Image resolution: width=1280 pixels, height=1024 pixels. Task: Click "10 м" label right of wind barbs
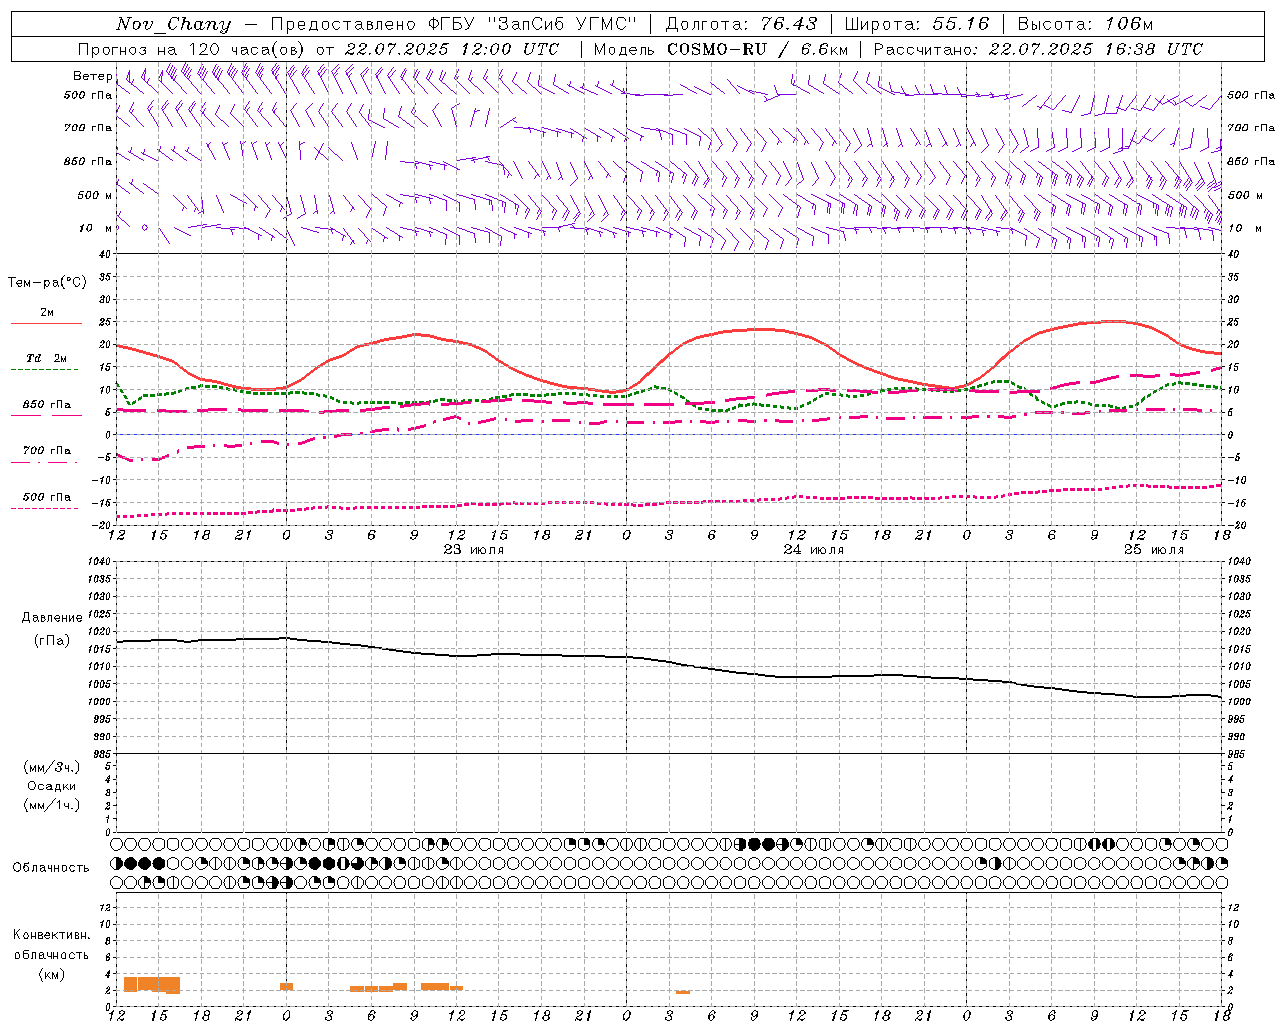click(x=1244, y=228)
